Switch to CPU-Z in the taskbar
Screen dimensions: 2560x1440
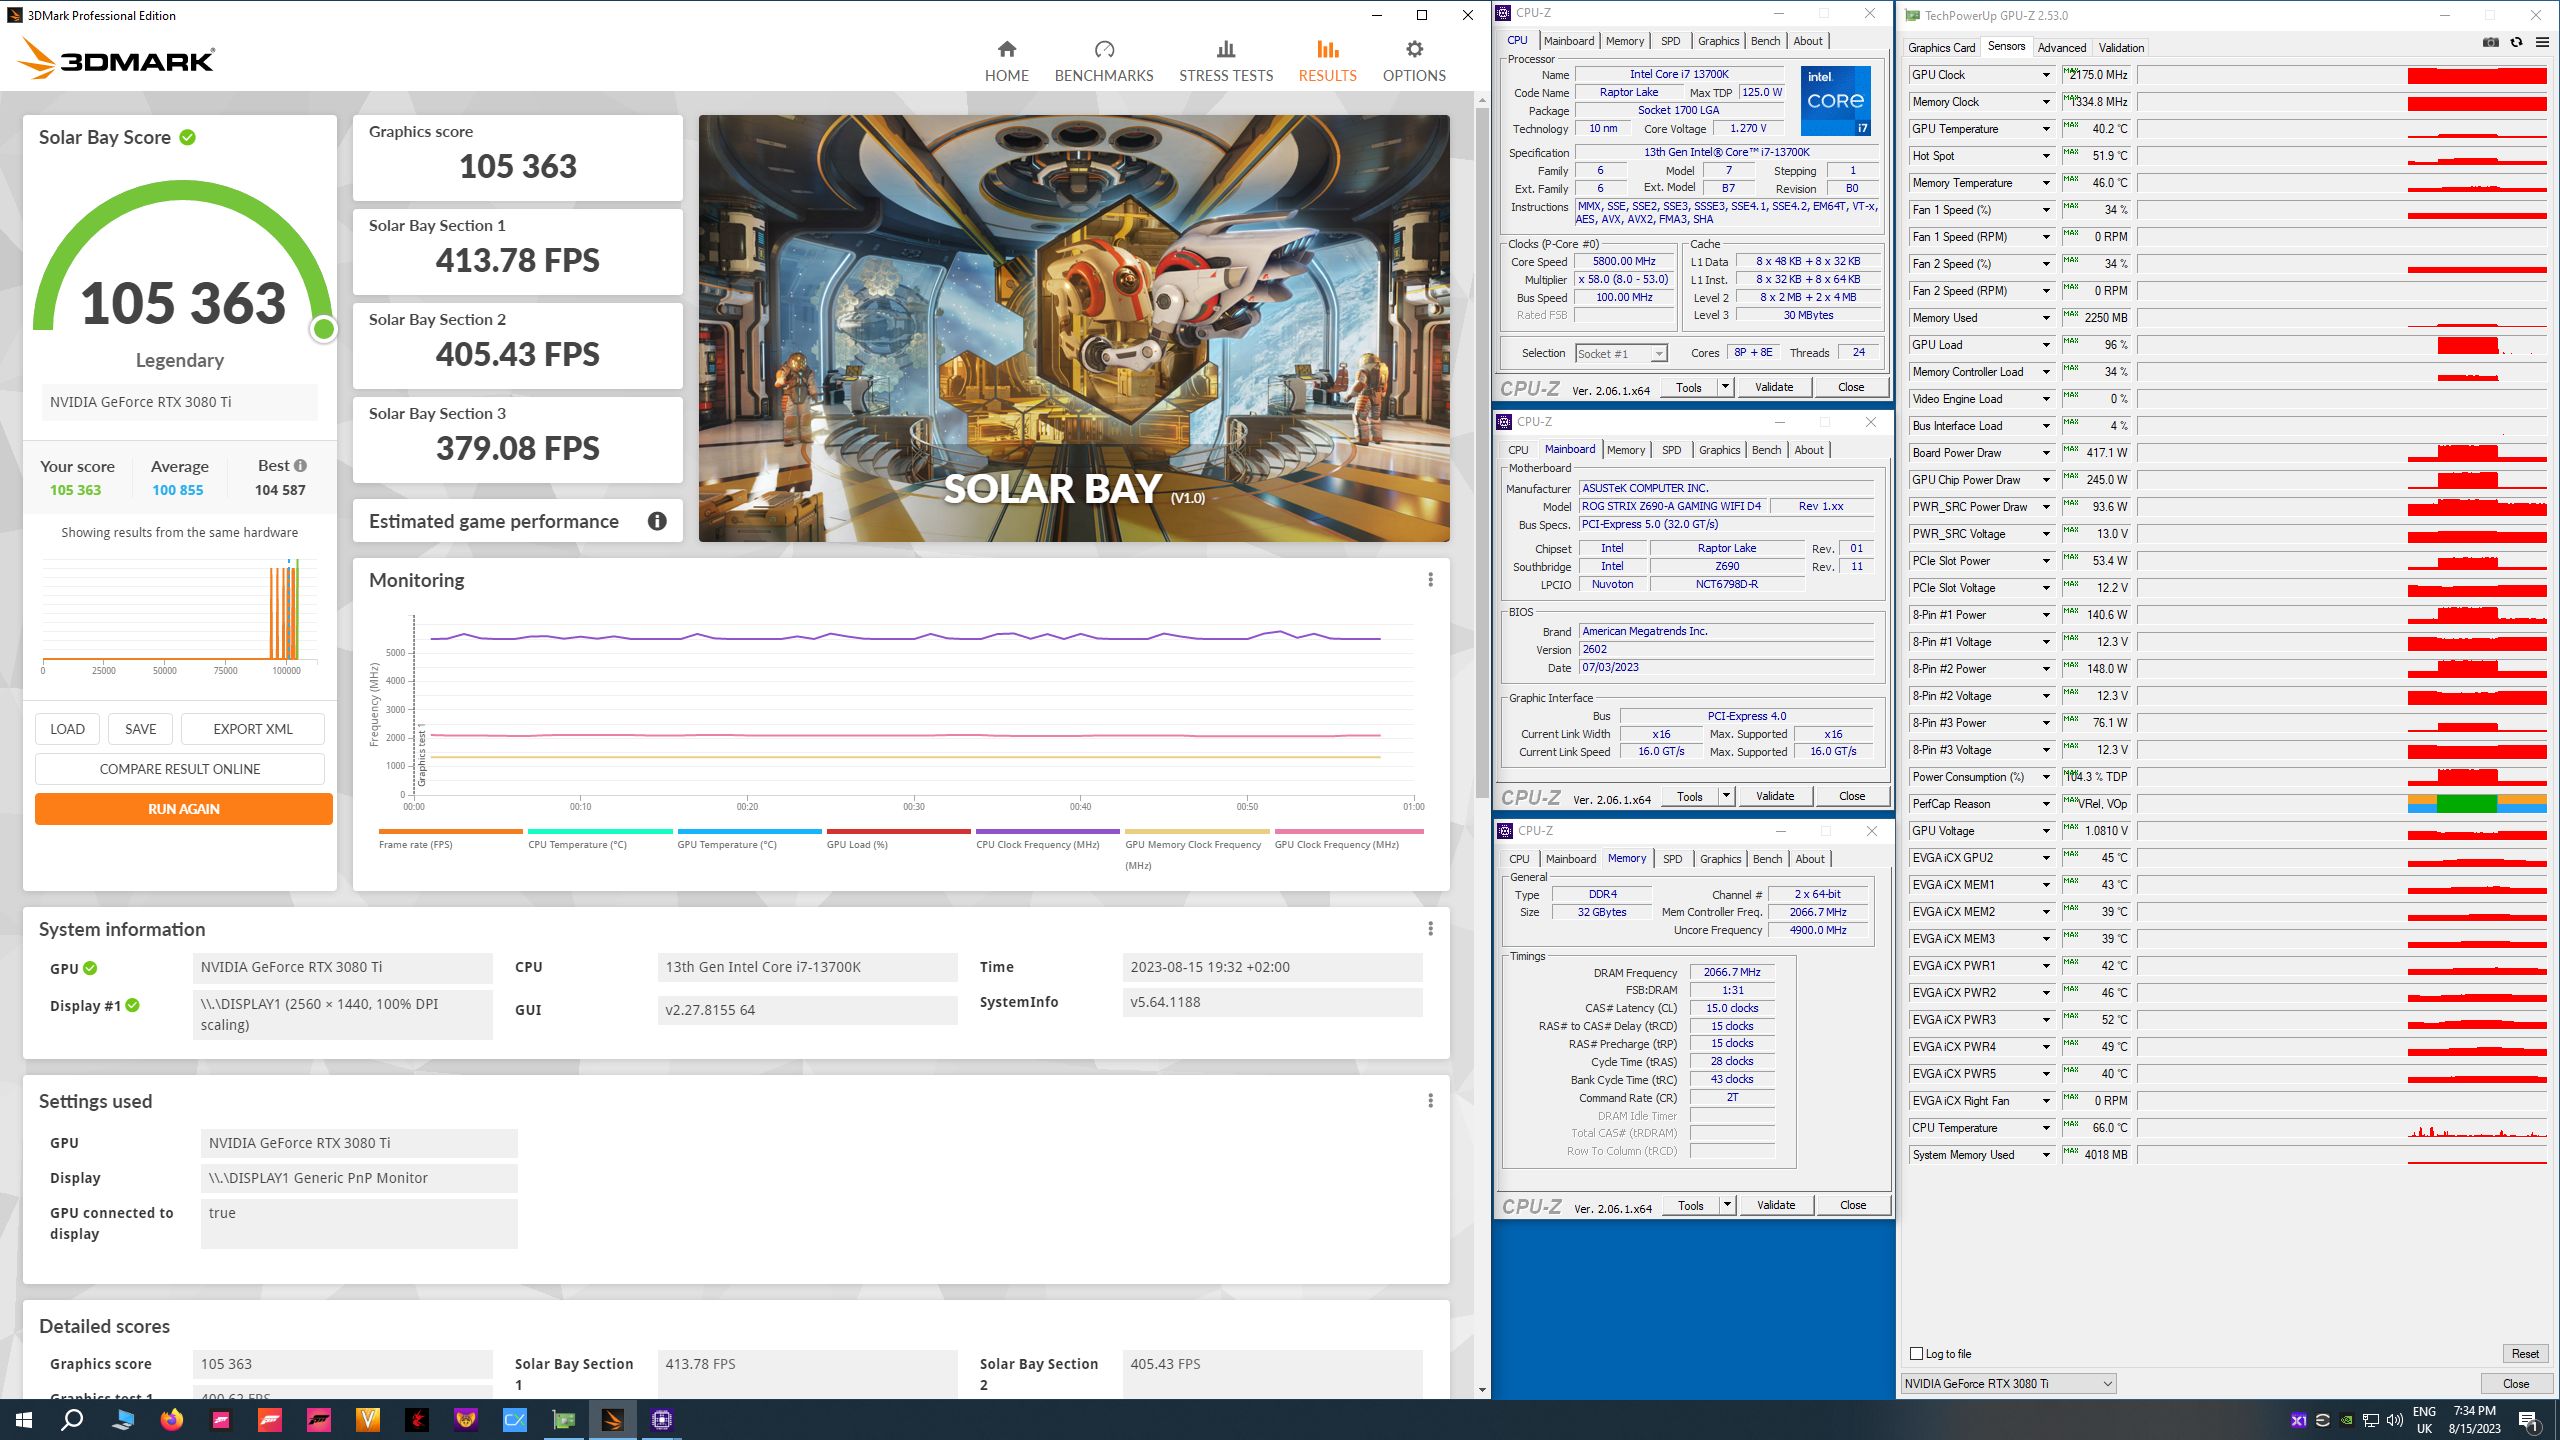(x=661, y=1420)
